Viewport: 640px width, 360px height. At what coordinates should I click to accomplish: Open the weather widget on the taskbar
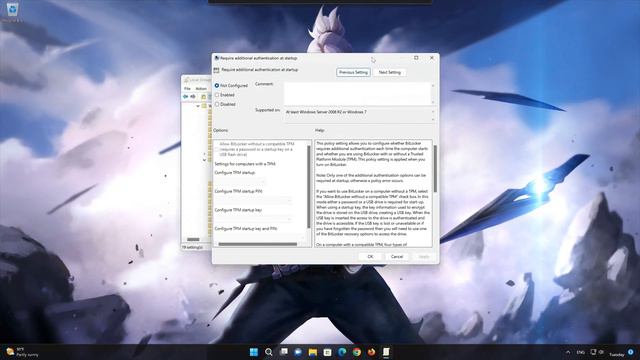click(x=22, y=352)
